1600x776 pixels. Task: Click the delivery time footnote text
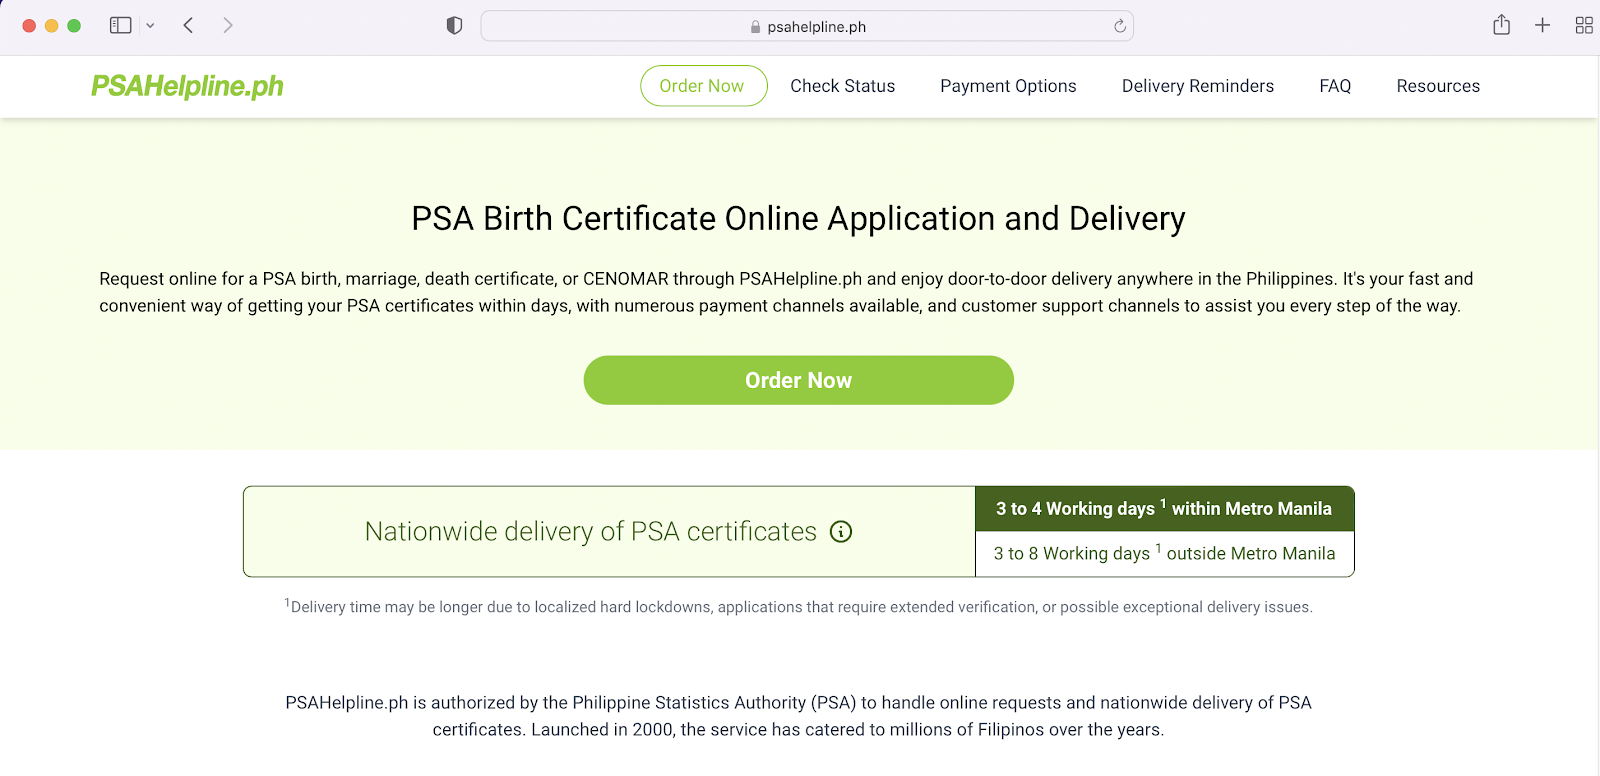tap(799, 606)
